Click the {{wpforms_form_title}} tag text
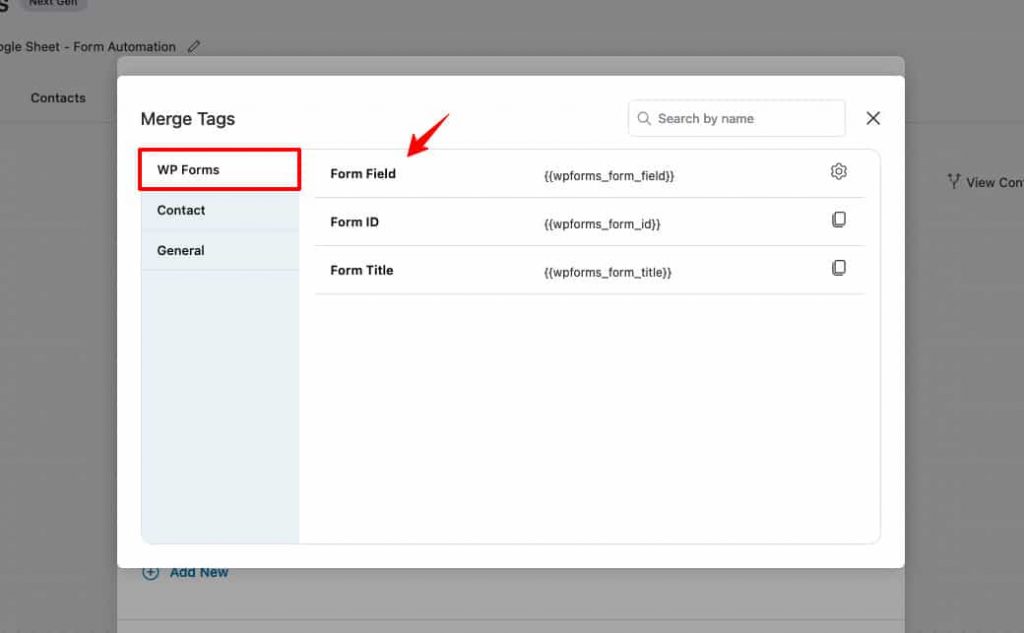The width and height of the screenshot is (1024, 633). [x=607, y=272]
